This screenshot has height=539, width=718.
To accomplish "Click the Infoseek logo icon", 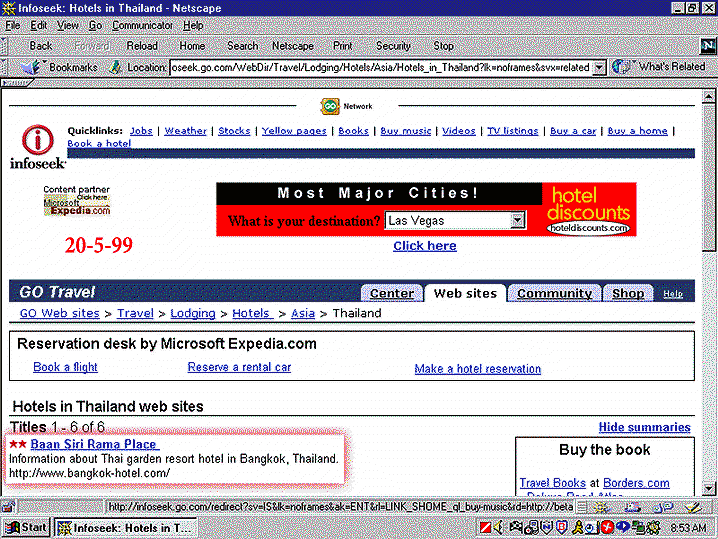I will click(38, 145).
